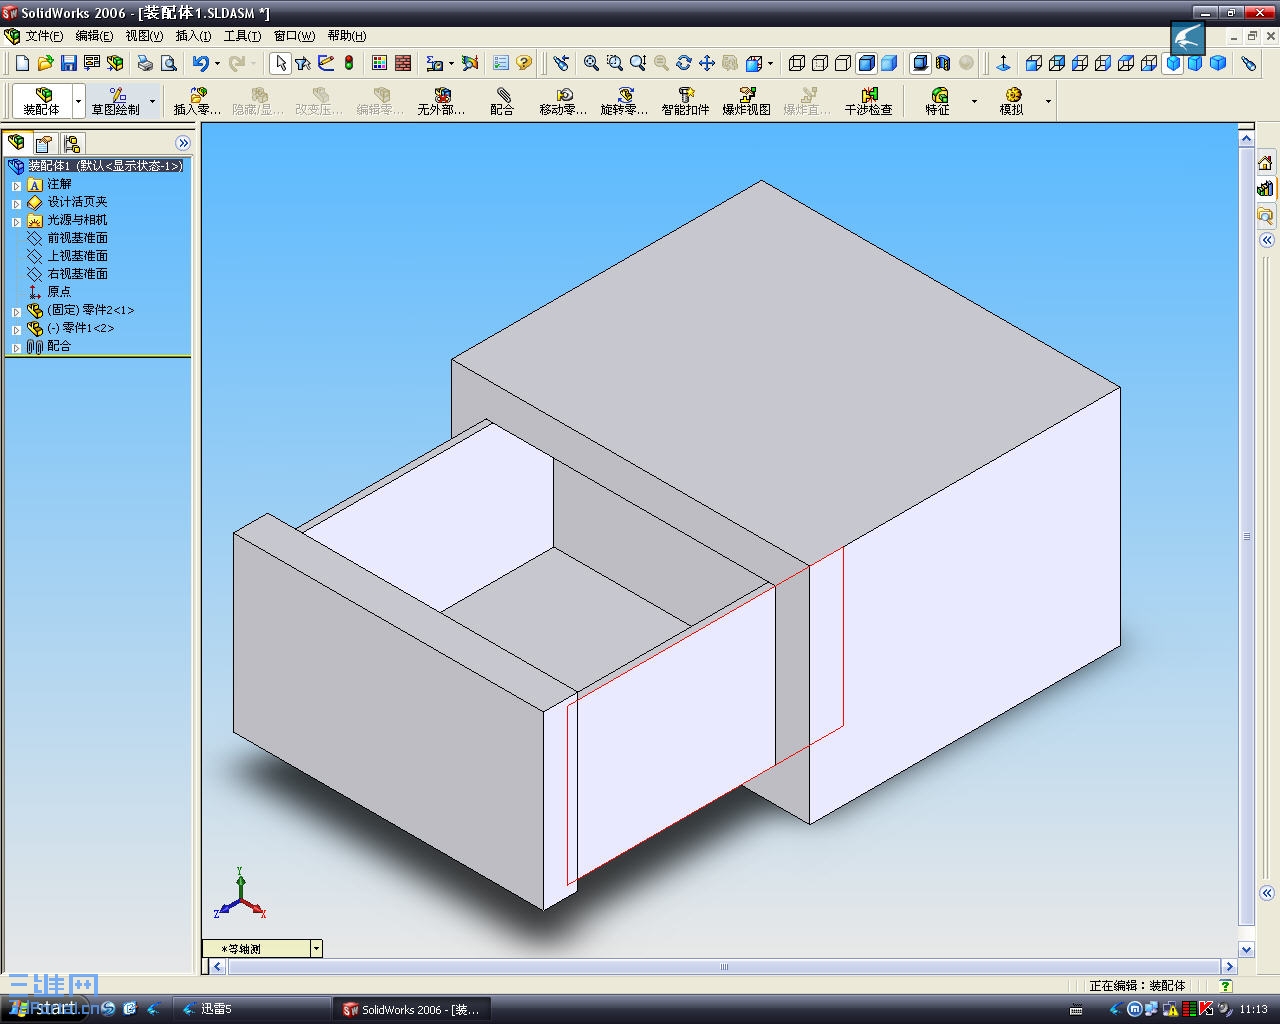1280x1024 pixels.
Task: Toggle Section View
Action: click(943, 63)
